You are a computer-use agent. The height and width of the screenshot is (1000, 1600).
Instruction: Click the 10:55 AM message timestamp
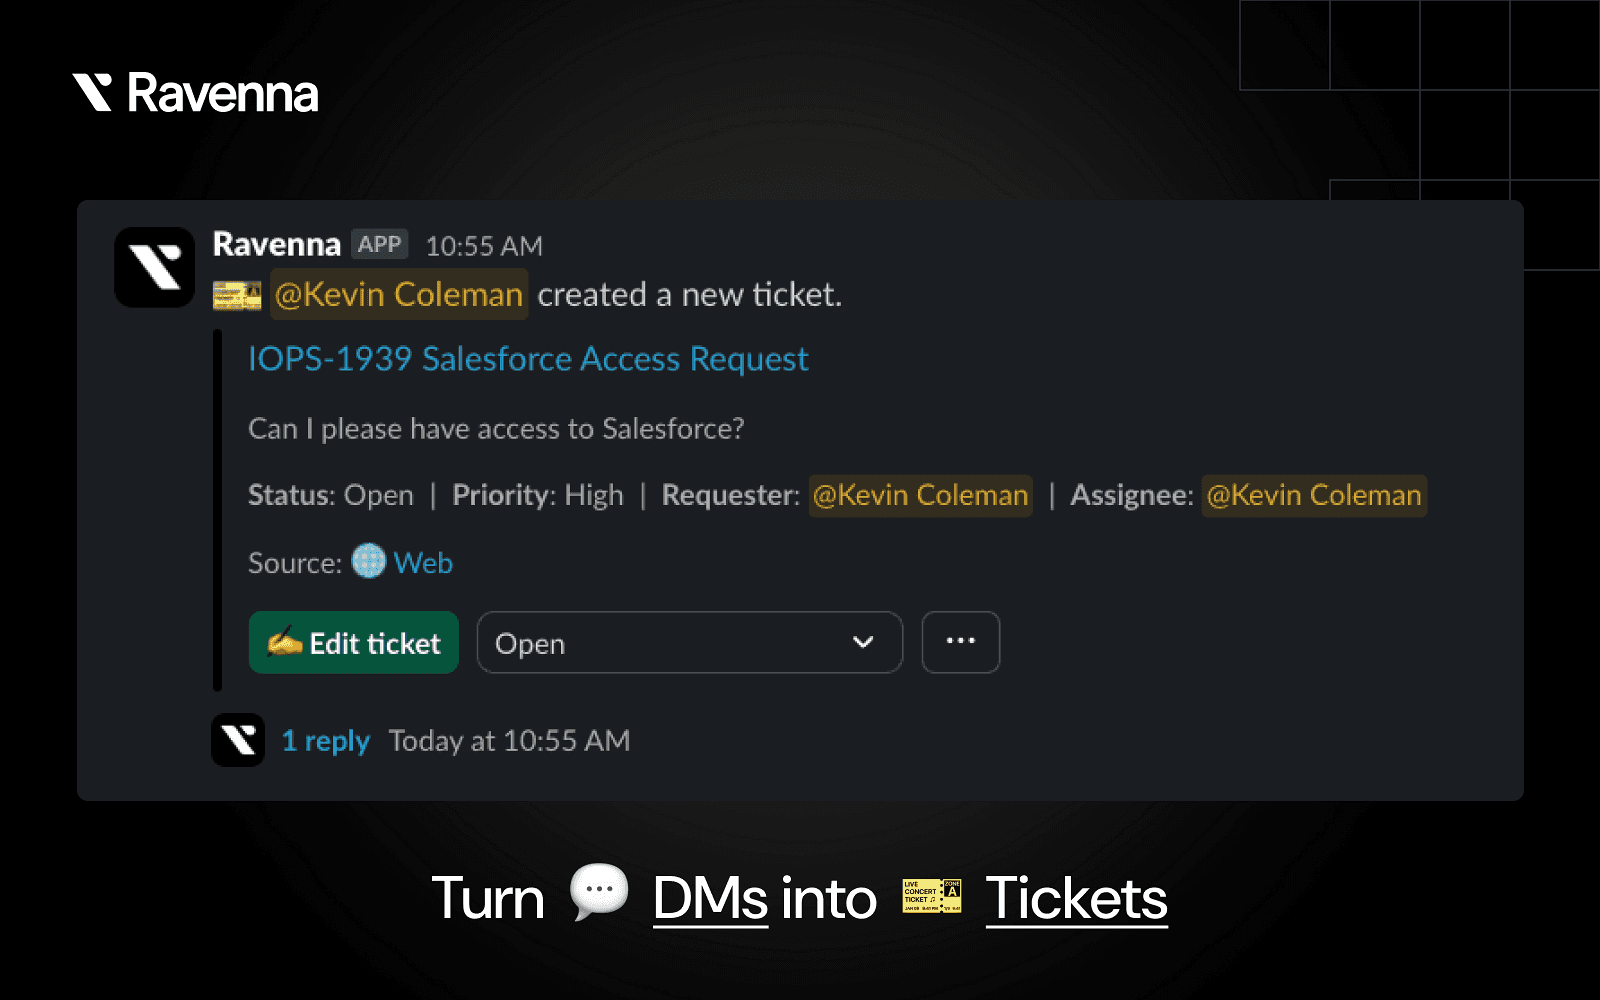tap(484, 246)
